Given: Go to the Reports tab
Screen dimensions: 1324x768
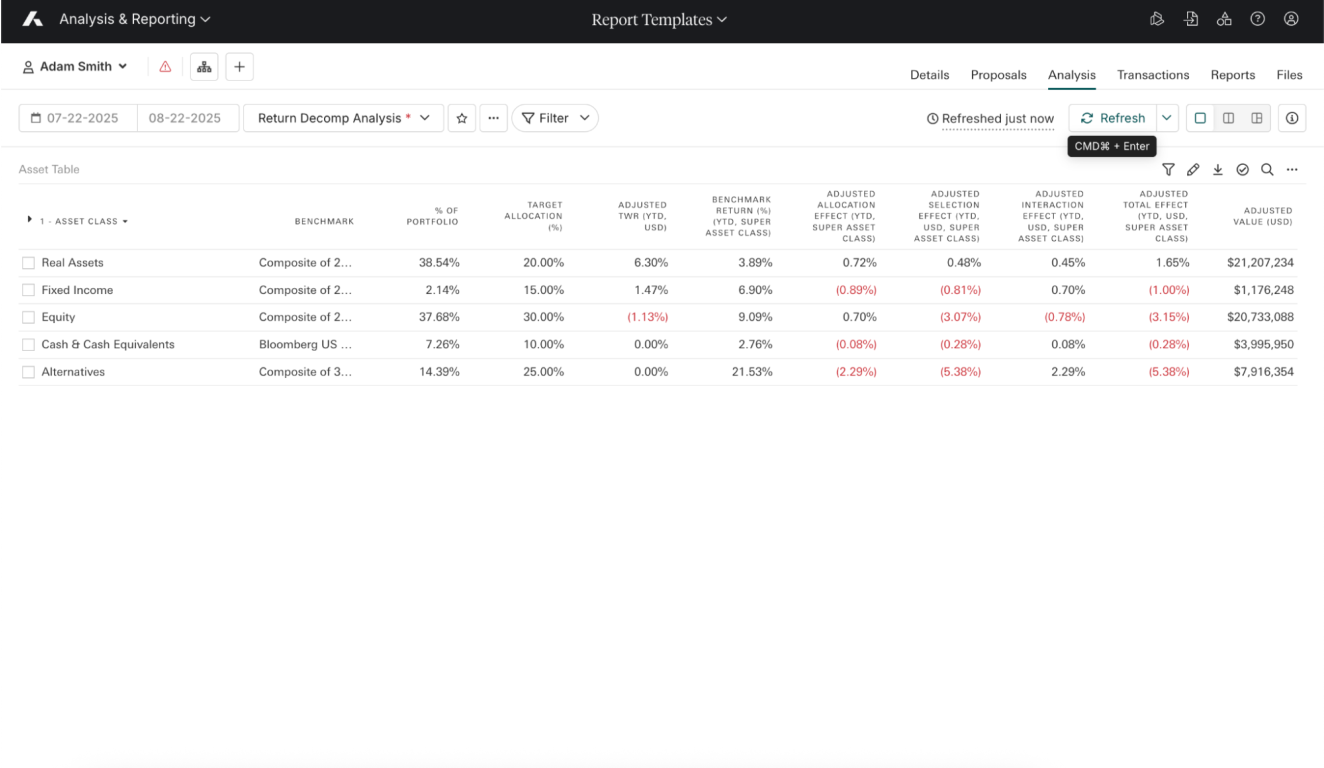Looking at the screenshot, I should pyautogui.click(x=1232, y=75).
